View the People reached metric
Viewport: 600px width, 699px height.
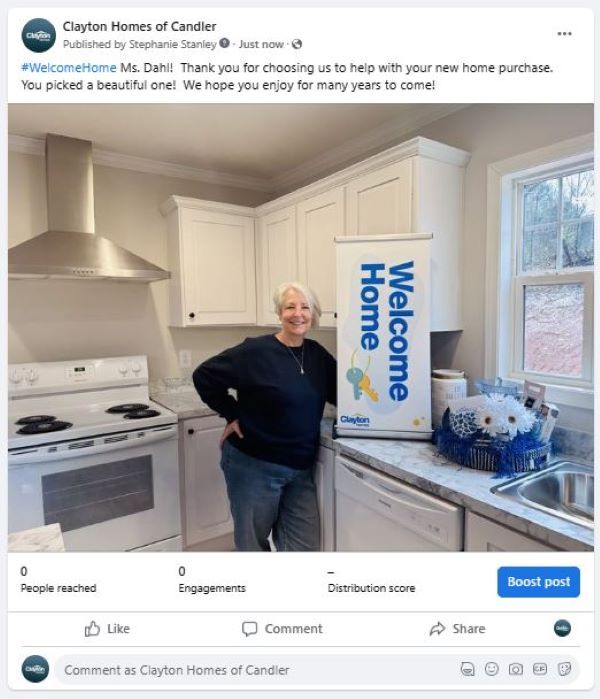point(58,580)
